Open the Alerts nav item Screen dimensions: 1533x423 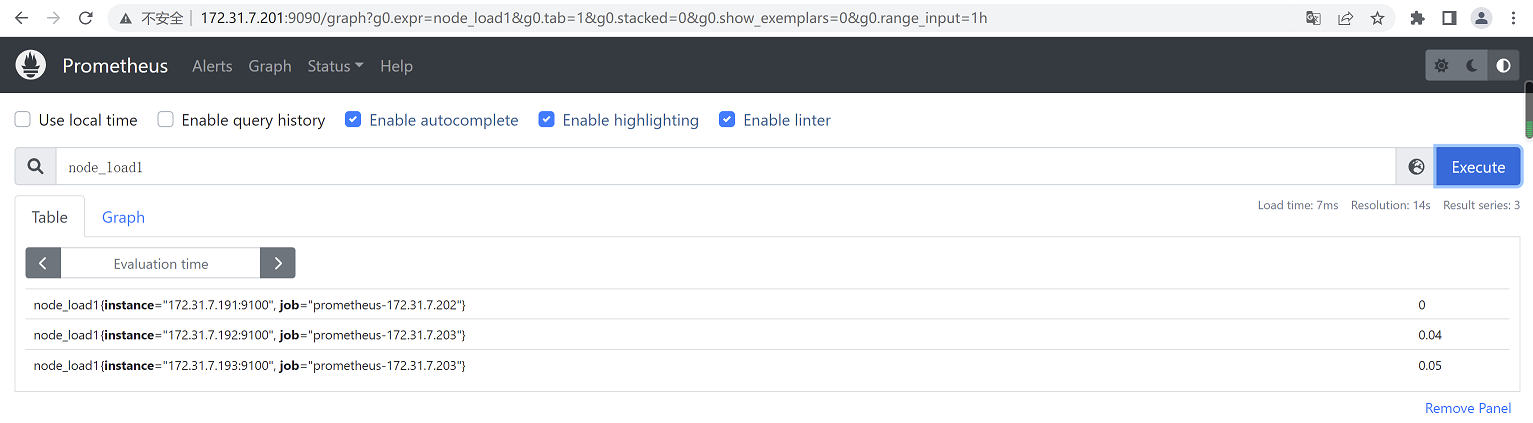(212, 66)
